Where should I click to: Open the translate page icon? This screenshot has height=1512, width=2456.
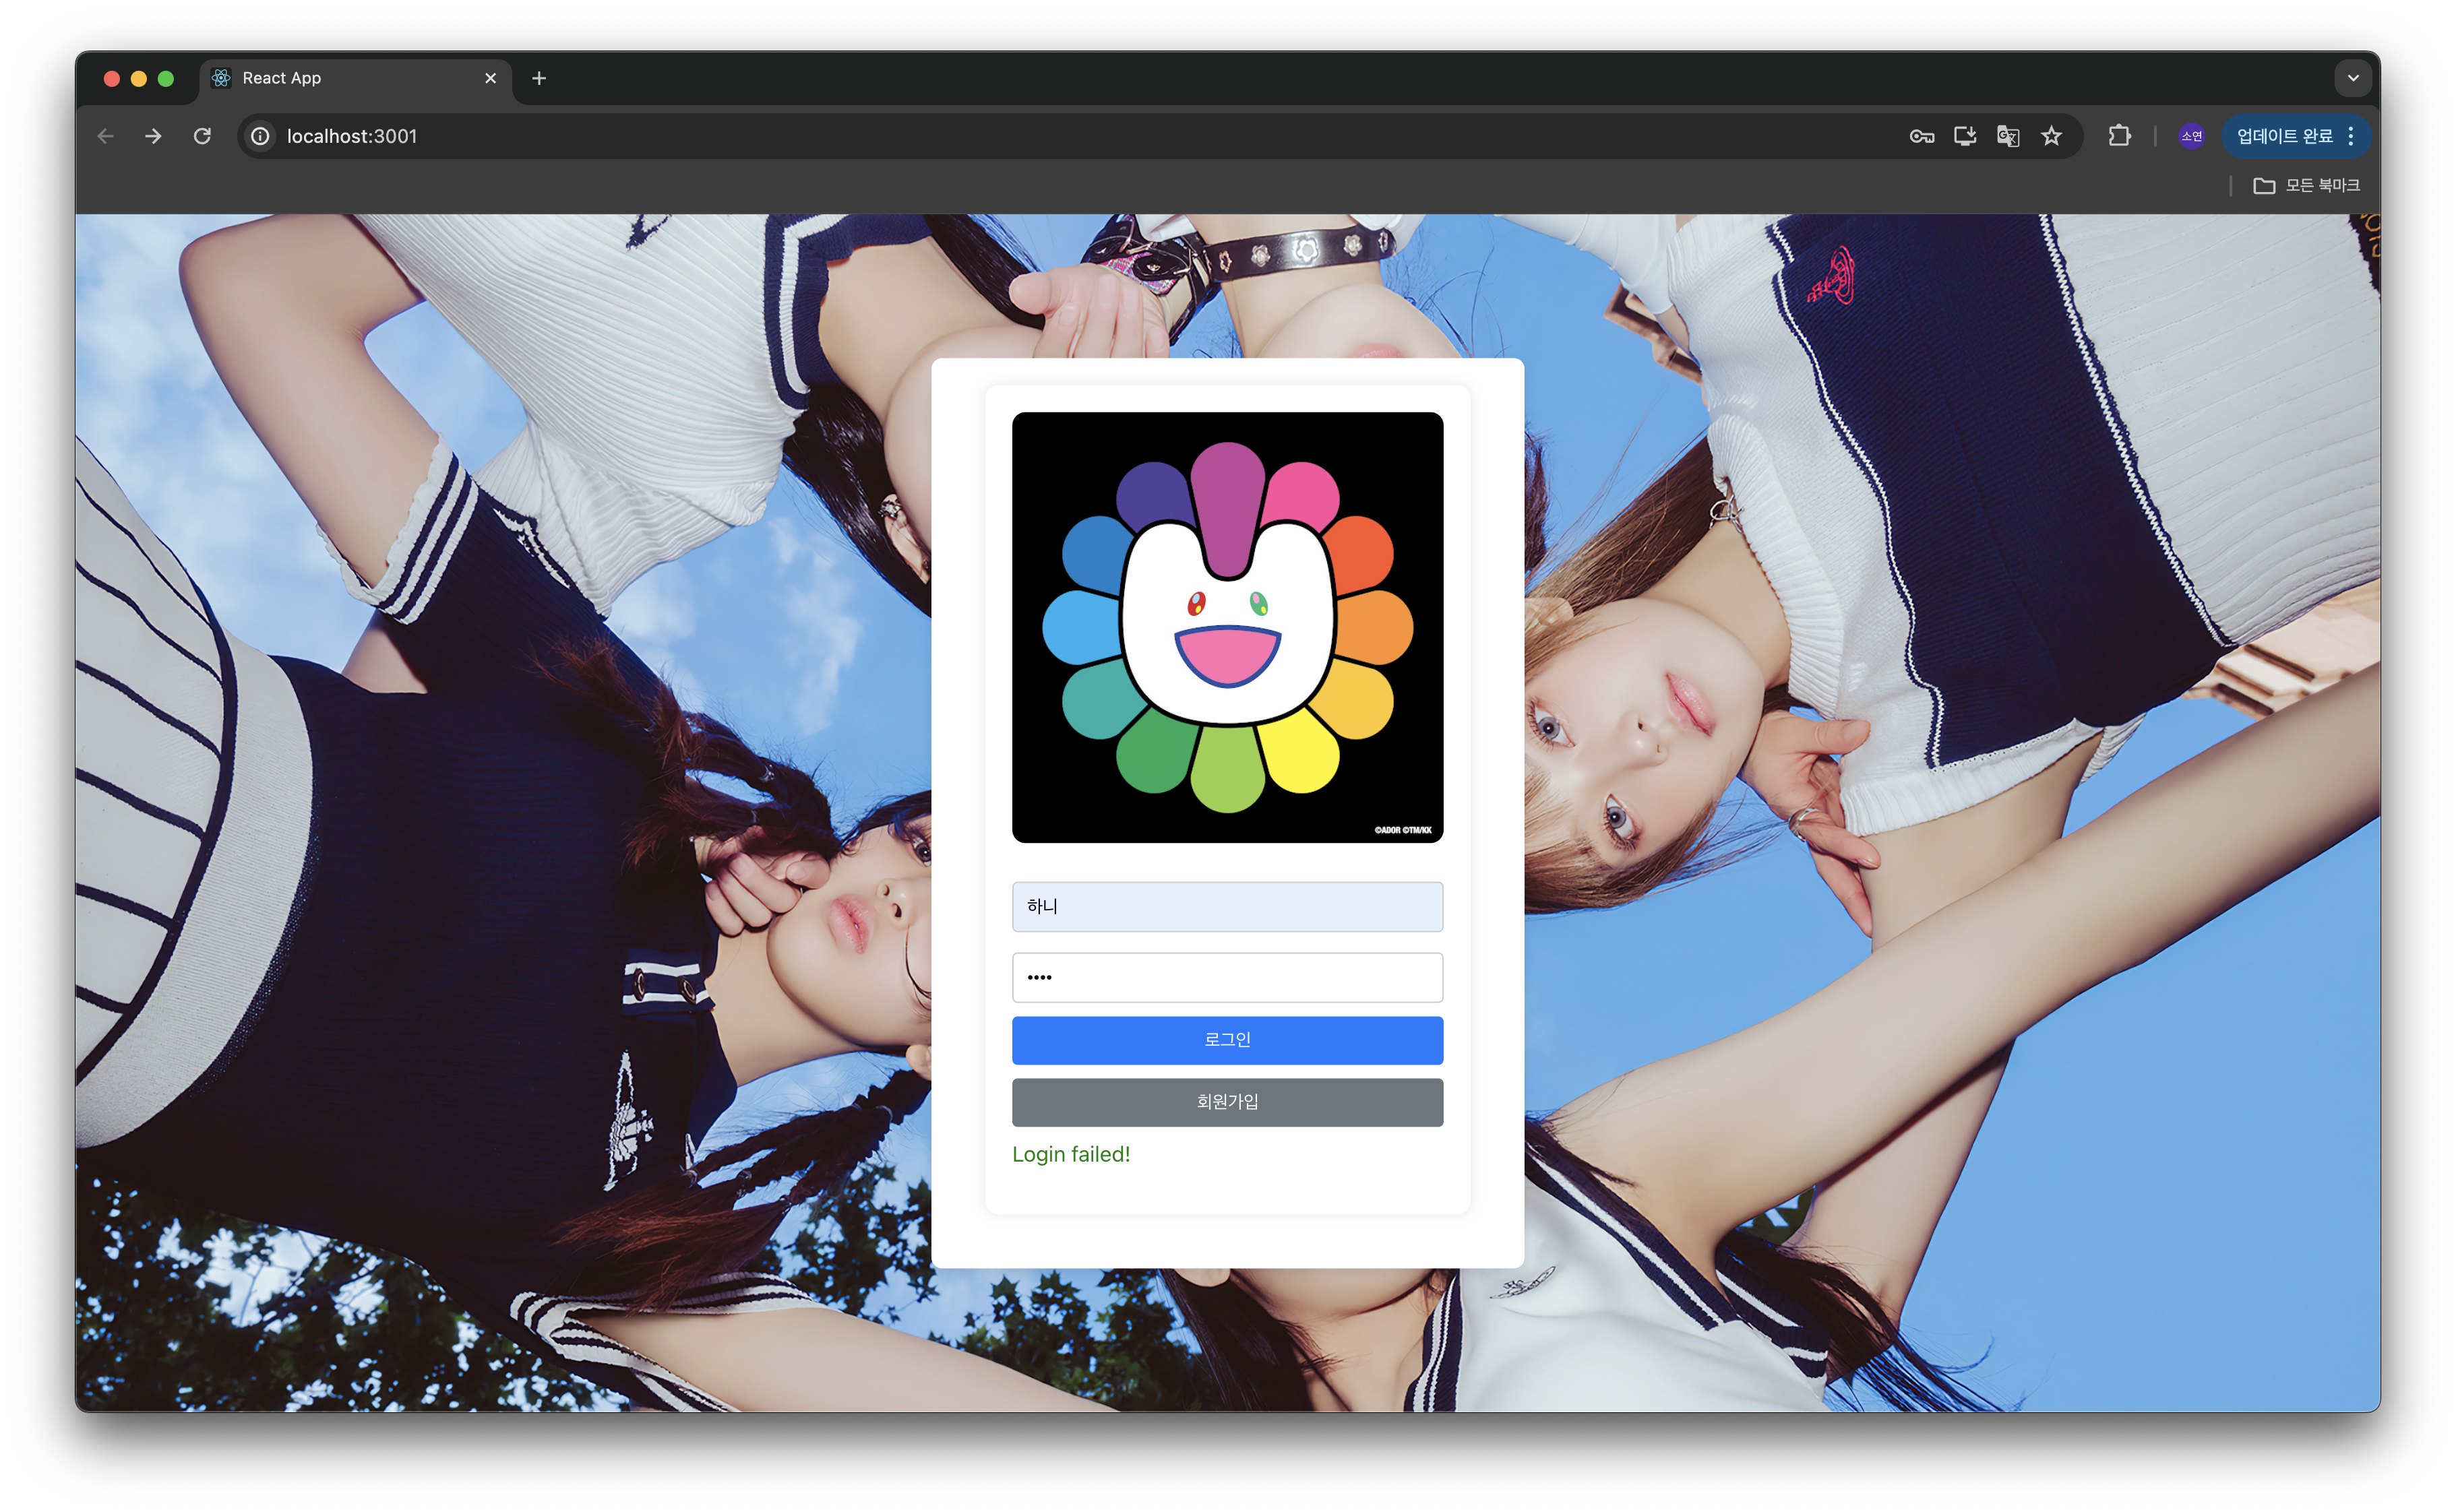tap(2008, 136)
